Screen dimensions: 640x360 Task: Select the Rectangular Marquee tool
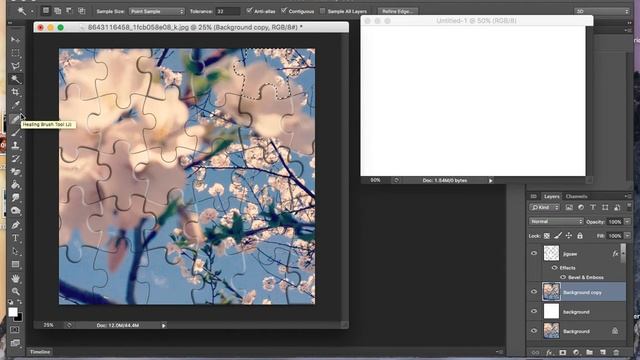(16, 53)
